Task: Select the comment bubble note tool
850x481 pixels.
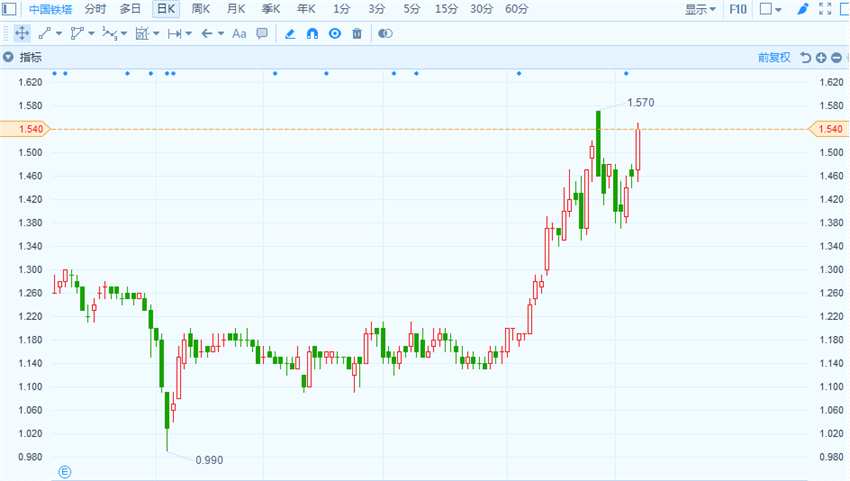Action: click(262, 34)
